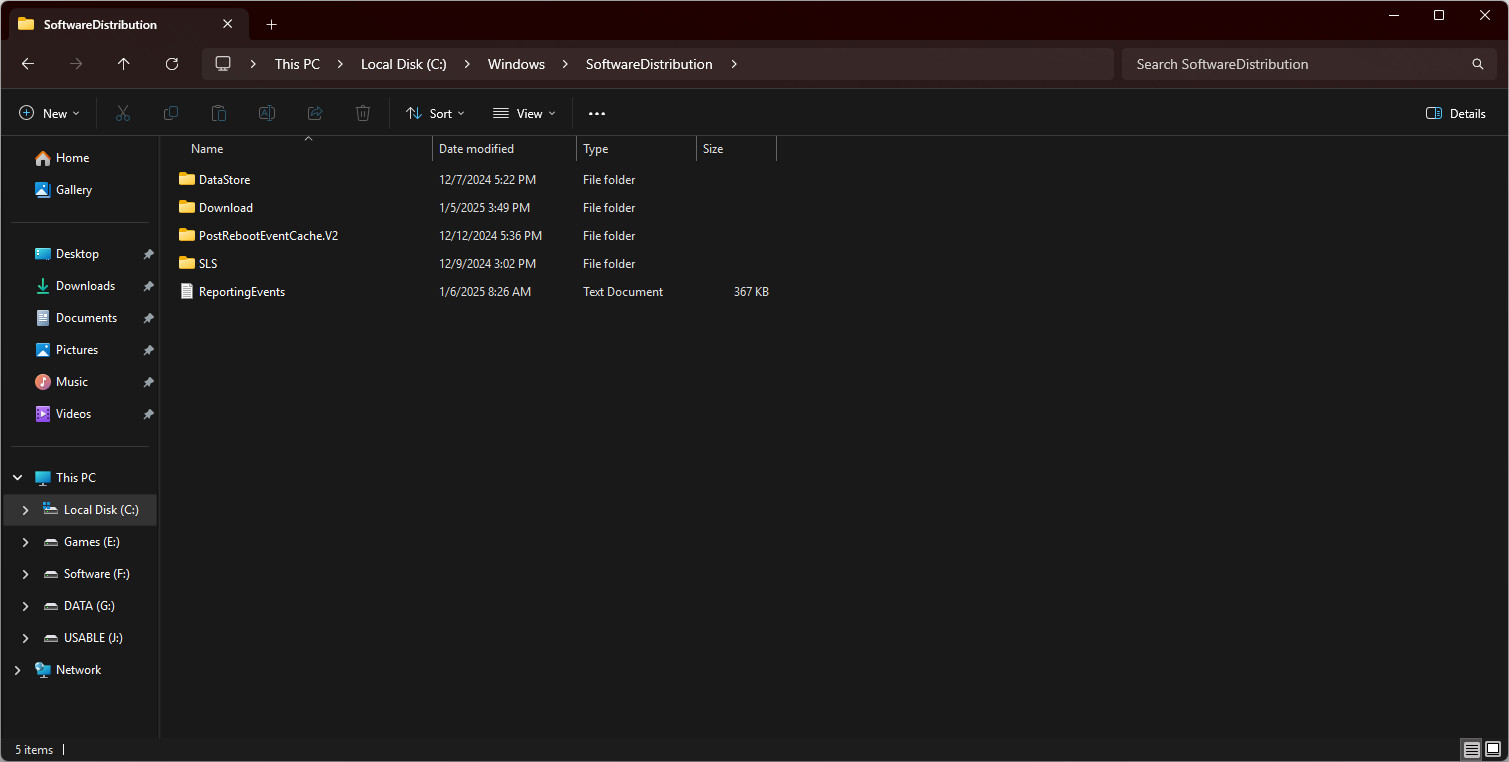Click the Paste clipboard icon

coord(219,113)
